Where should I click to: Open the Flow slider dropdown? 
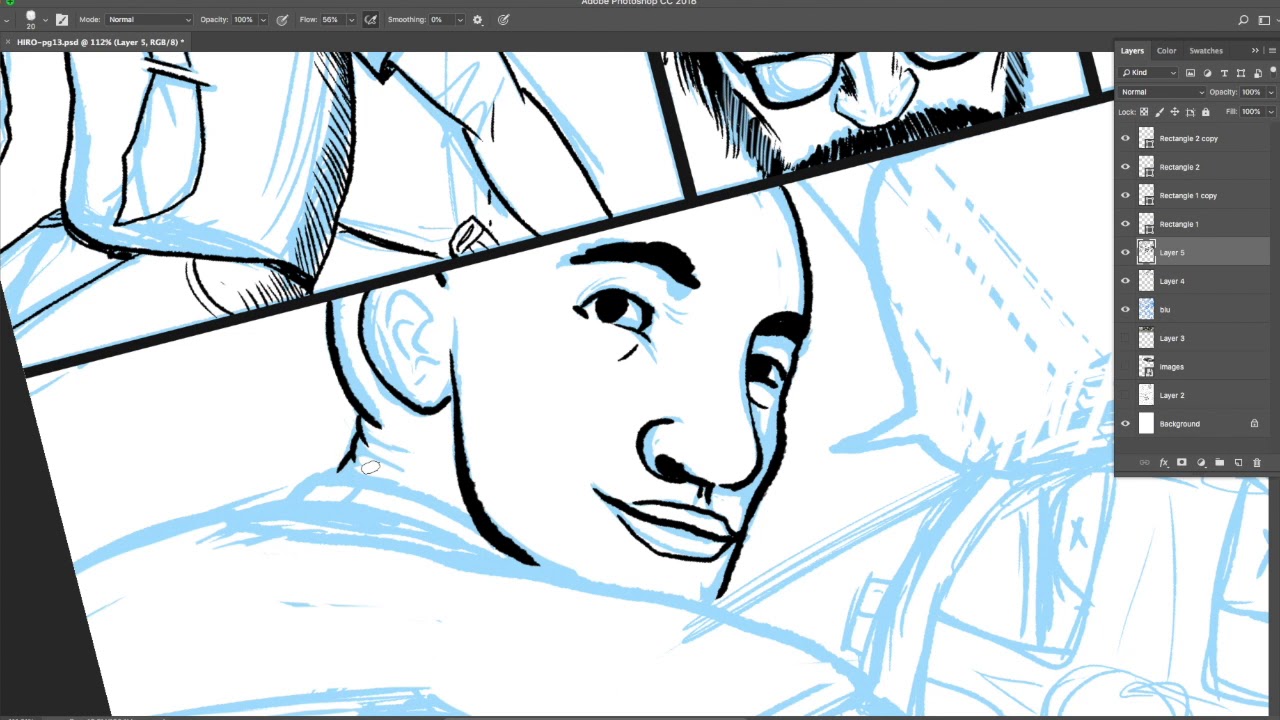point(351,19)
